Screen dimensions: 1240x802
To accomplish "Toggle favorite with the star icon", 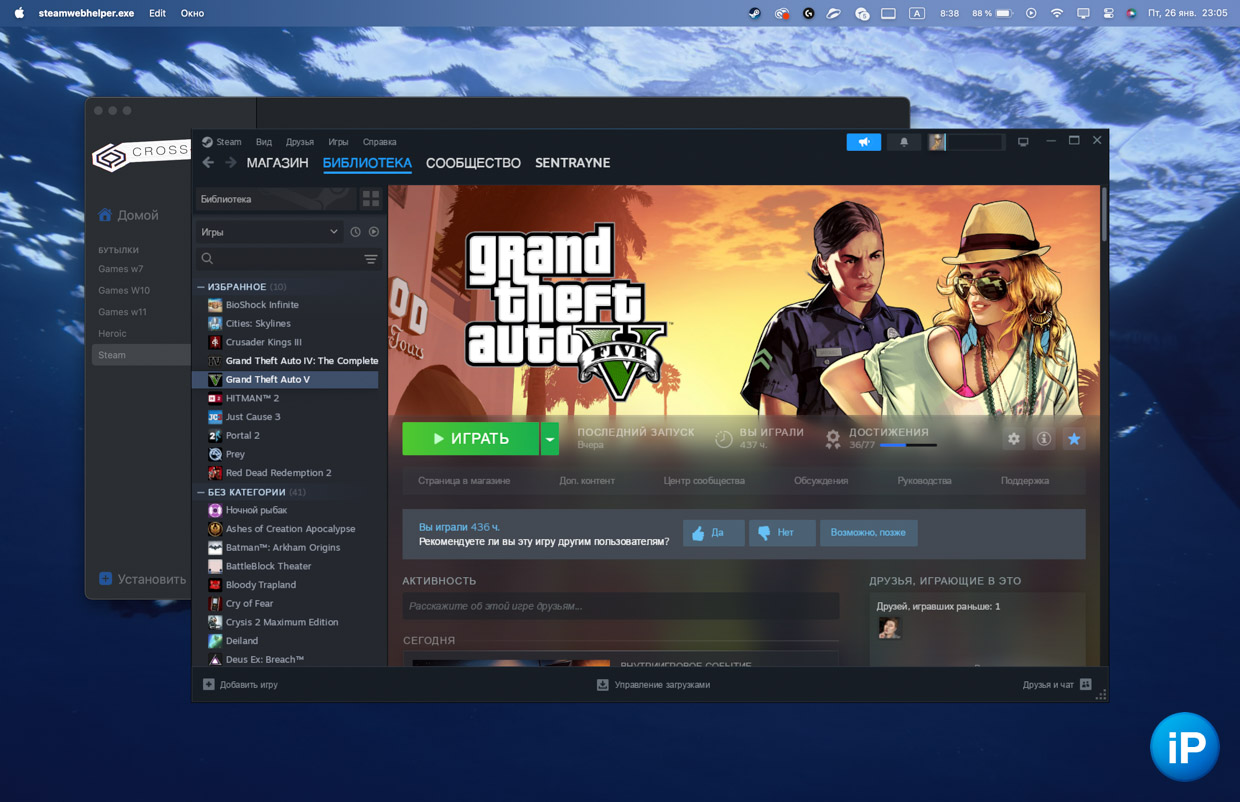I will pos(1074,439).
